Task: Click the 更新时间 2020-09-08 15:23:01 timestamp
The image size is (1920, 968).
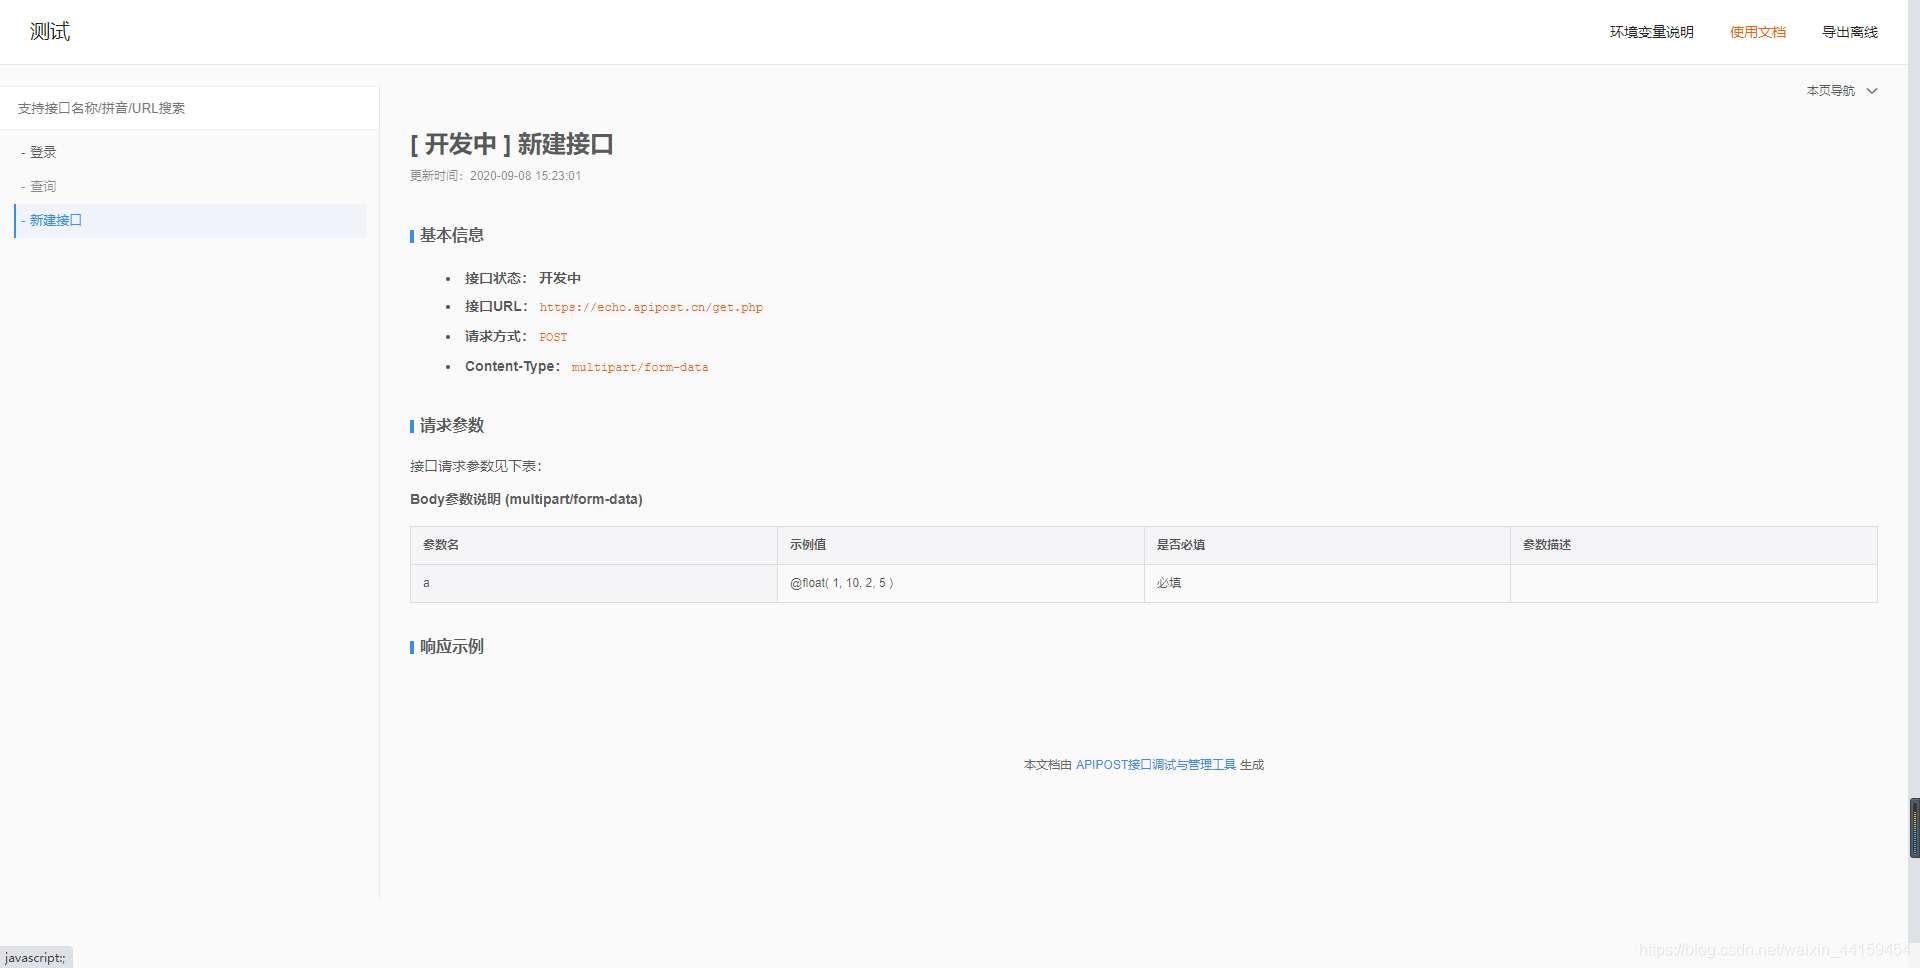Action: click(x=495, y=176)
